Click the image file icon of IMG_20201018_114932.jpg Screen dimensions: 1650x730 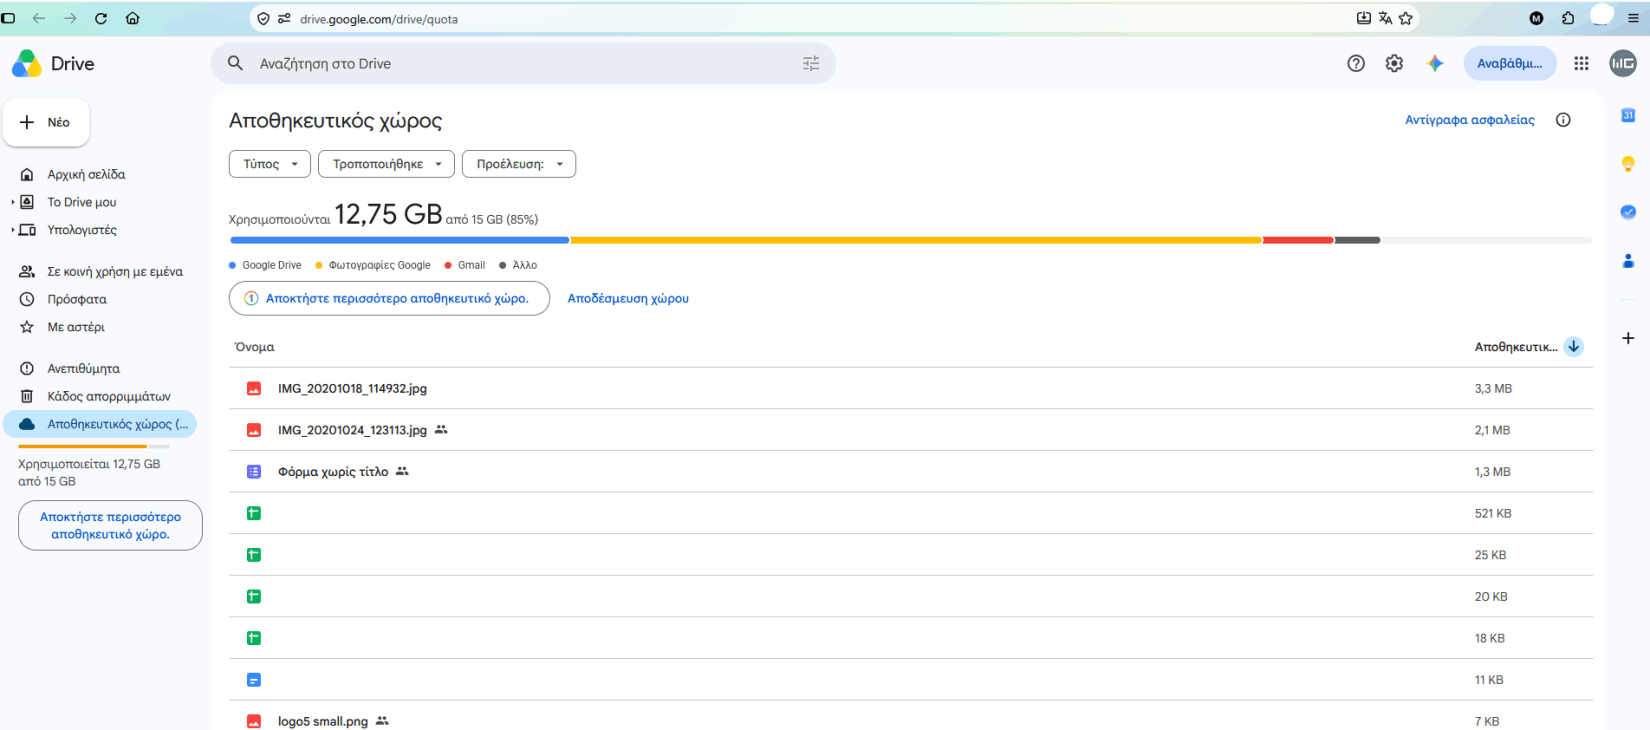pyautogui.click(x=254, y=389)
